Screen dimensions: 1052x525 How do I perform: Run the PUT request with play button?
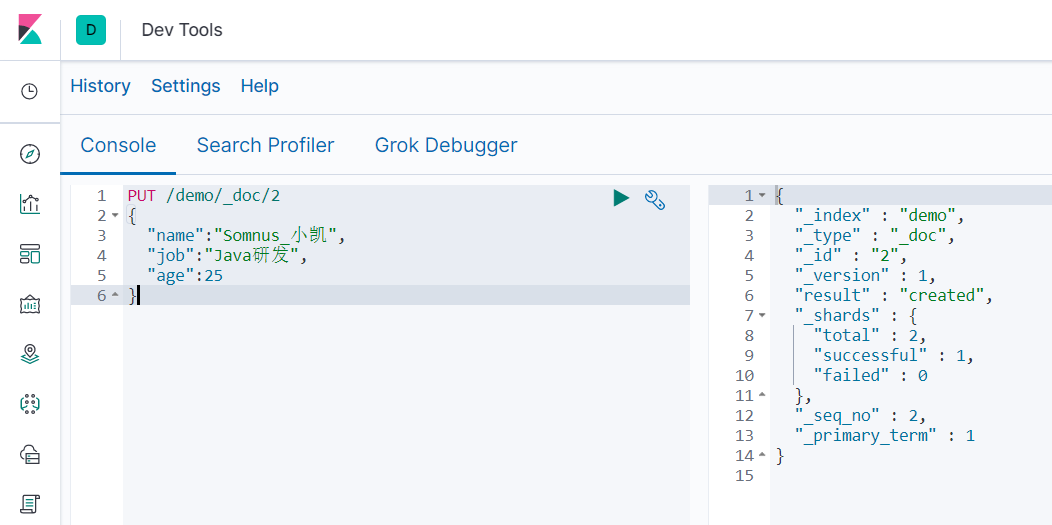621,198
